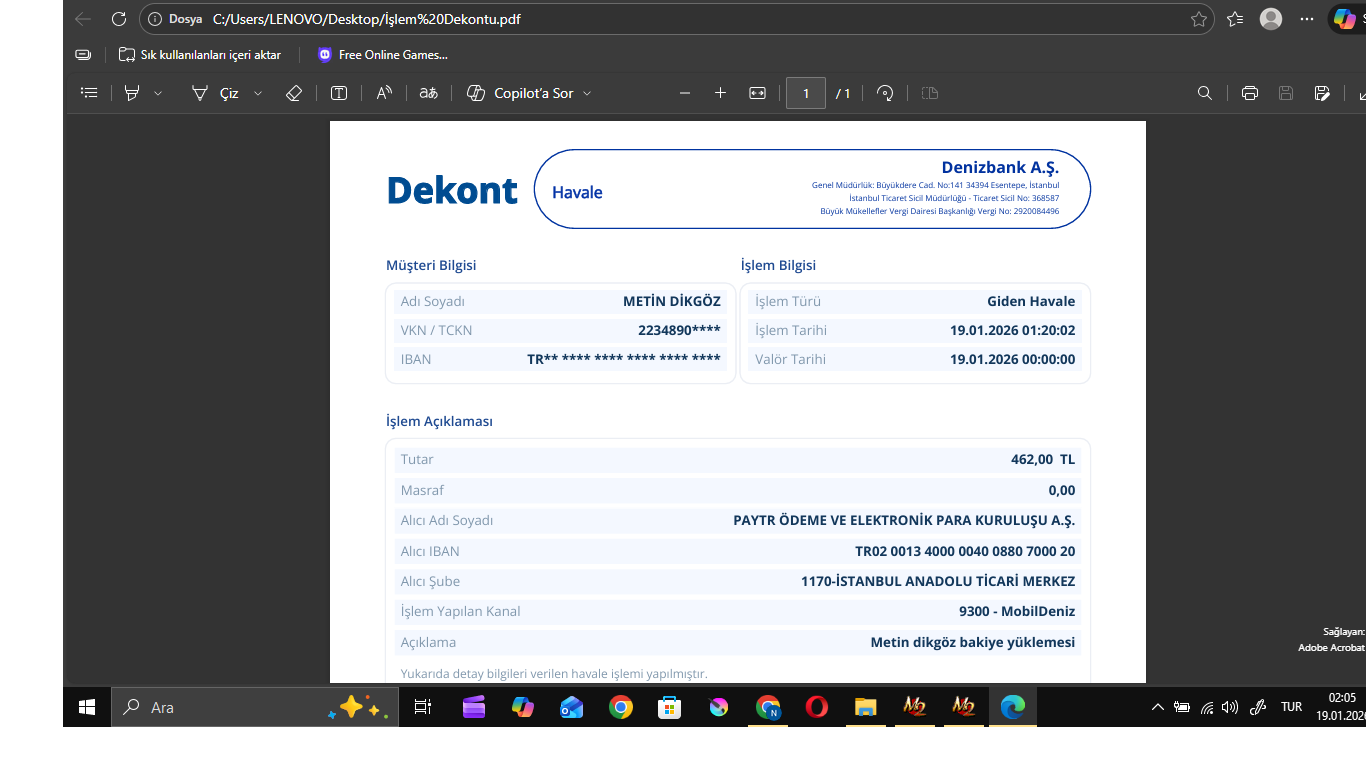The height and width of the screenshot is (768, 1366).
Task: Select the PDF highlight tool
Action: click(x=131, y=93)
